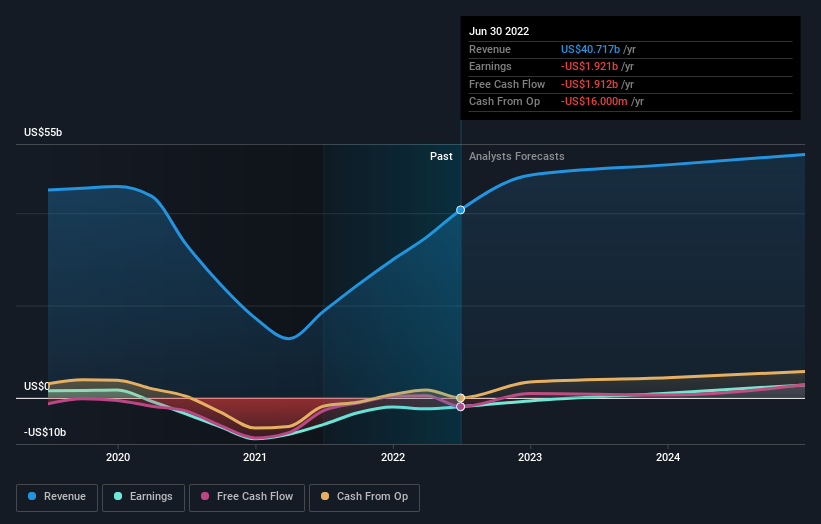The image size is (821, 524).
Task: Click the Analysts Forecasts label
Action: point(517,157)
